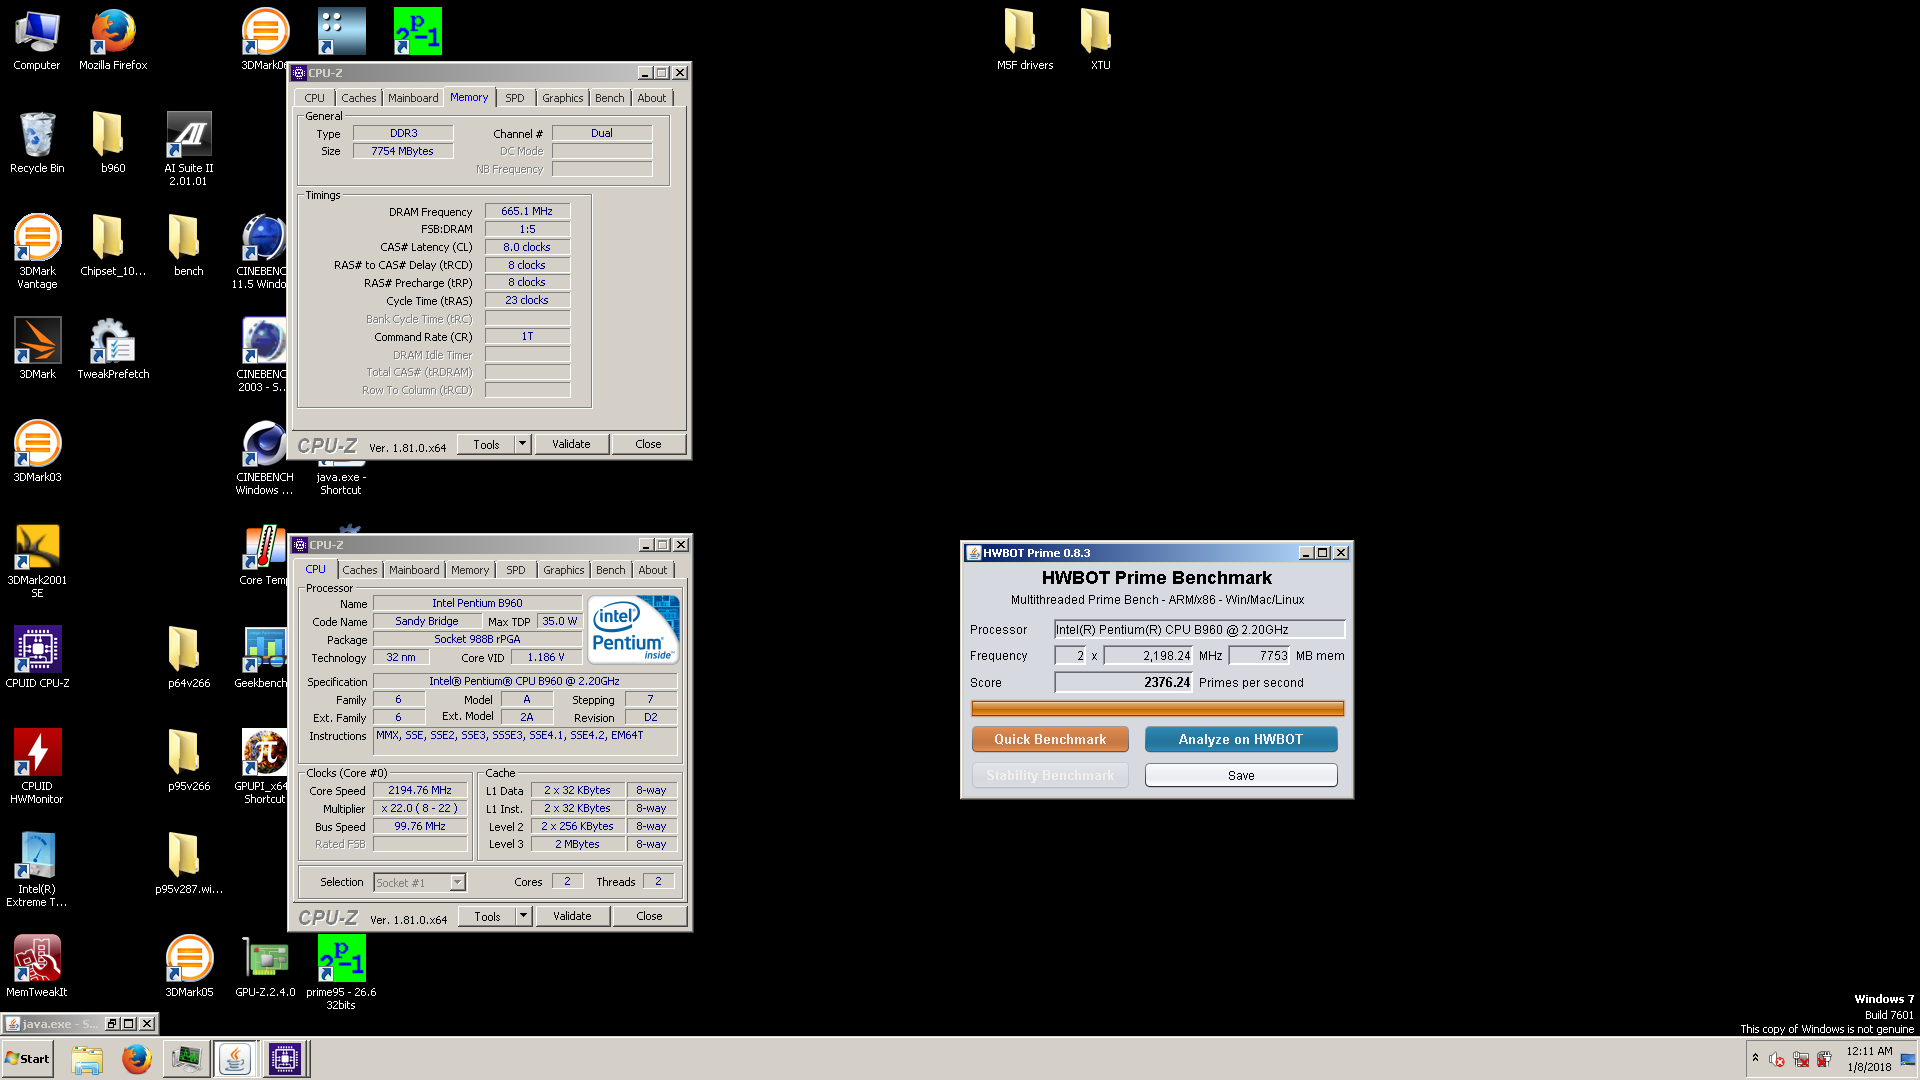Open Windows Explorer from taskbar

tap(87, 1059)
